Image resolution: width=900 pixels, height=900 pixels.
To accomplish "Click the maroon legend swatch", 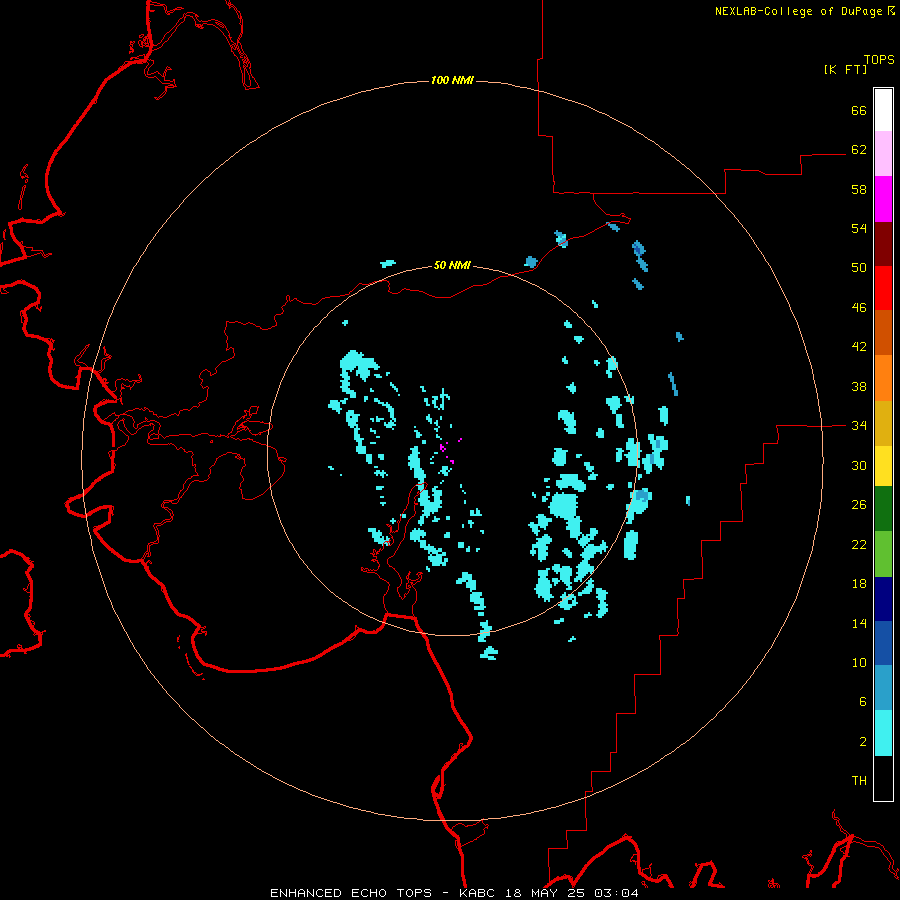I will [x=883, y=243].
